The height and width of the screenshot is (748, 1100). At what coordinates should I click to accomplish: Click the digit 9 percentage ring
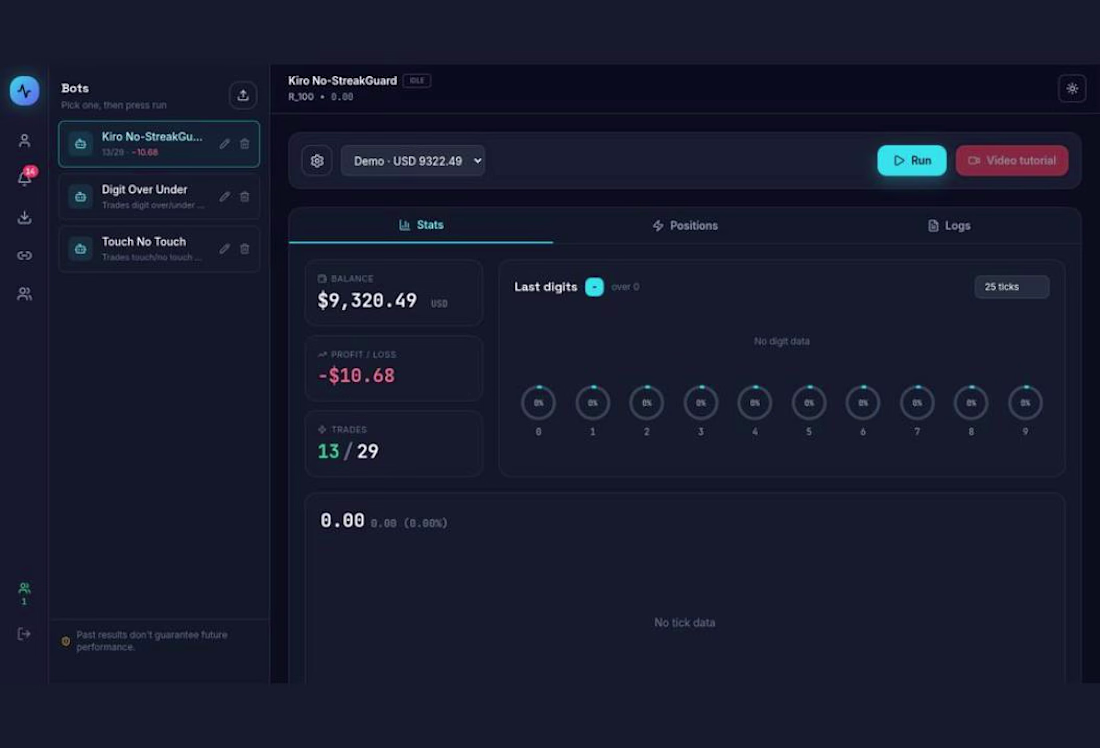[x=1025, y=403]
